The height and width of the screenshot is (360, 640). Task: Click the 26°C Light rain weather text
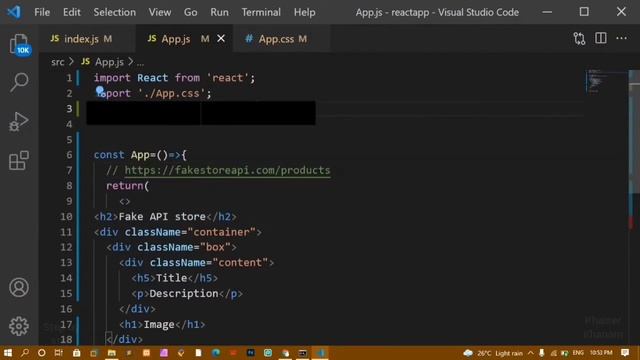pyautogui.click(x=500, y=353)
